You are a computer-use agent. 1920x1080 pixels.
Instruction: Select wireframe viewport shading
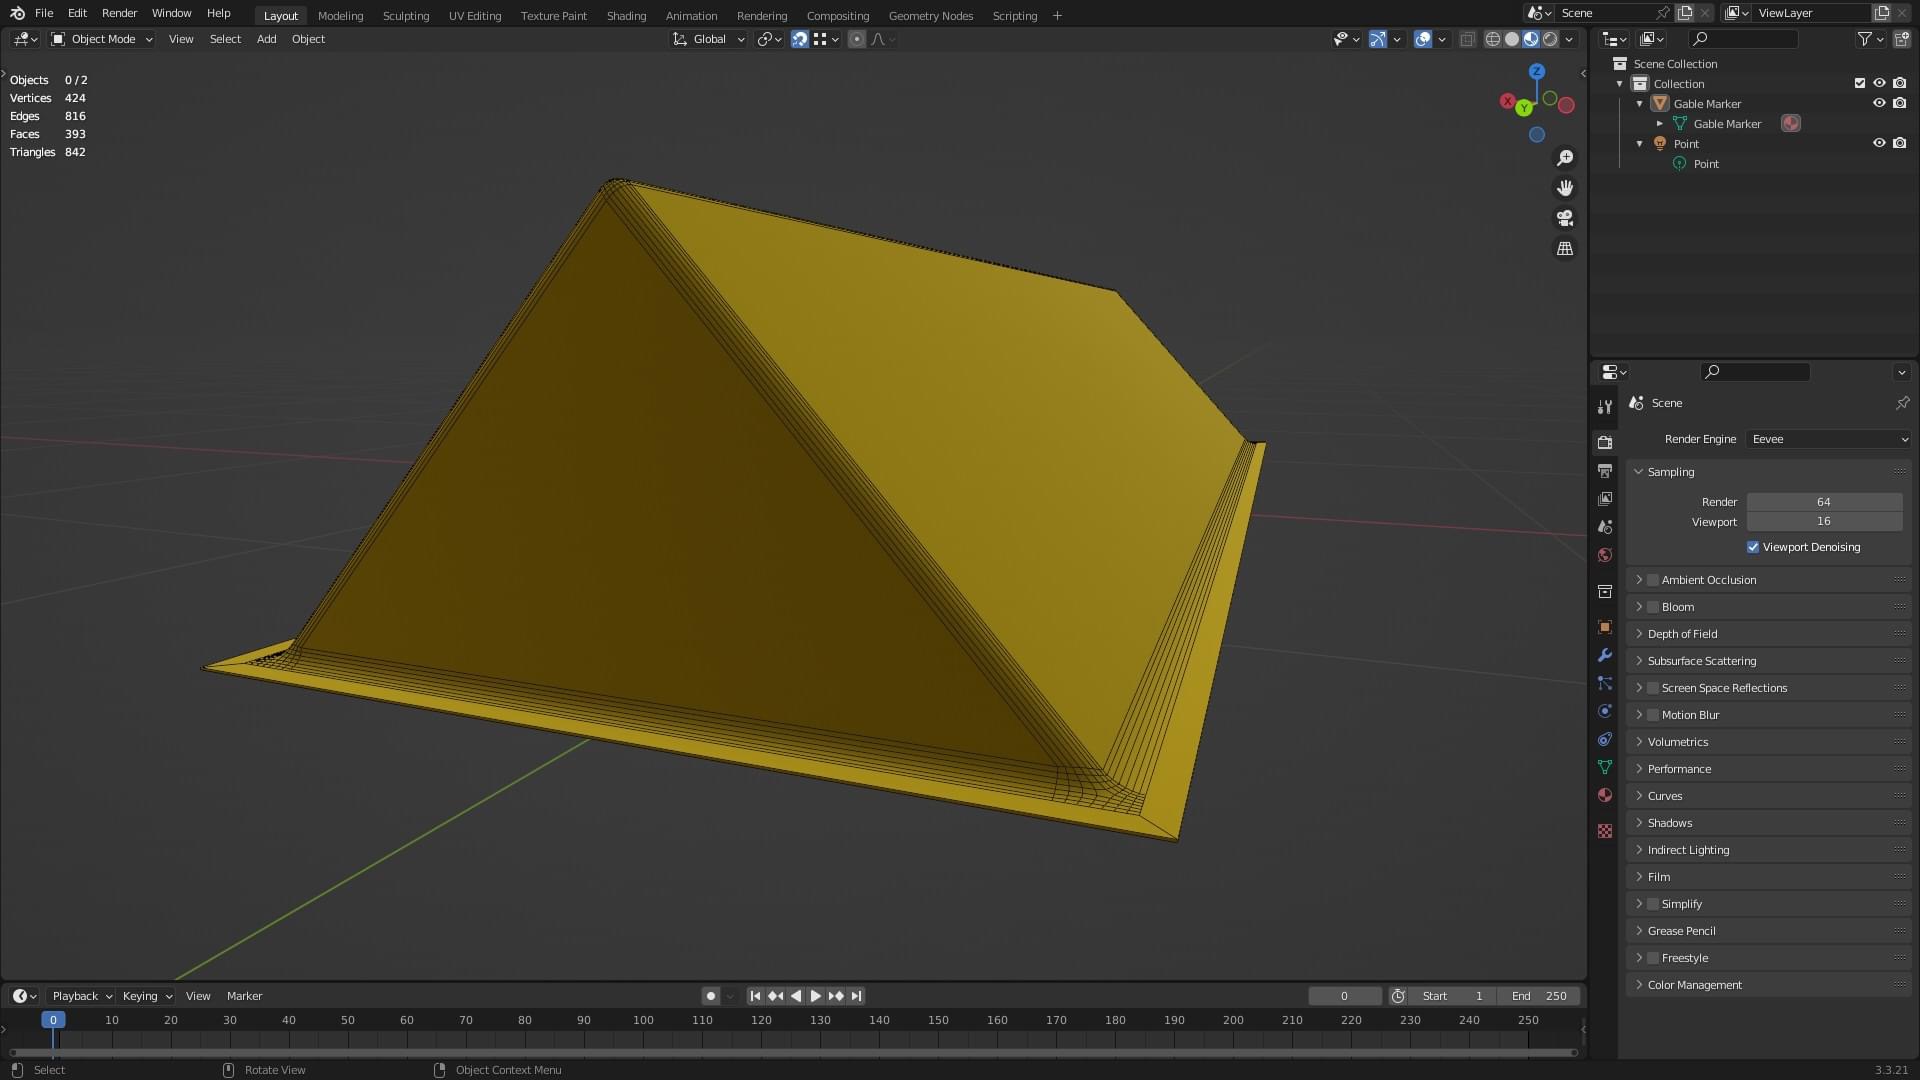(1493, 39)
